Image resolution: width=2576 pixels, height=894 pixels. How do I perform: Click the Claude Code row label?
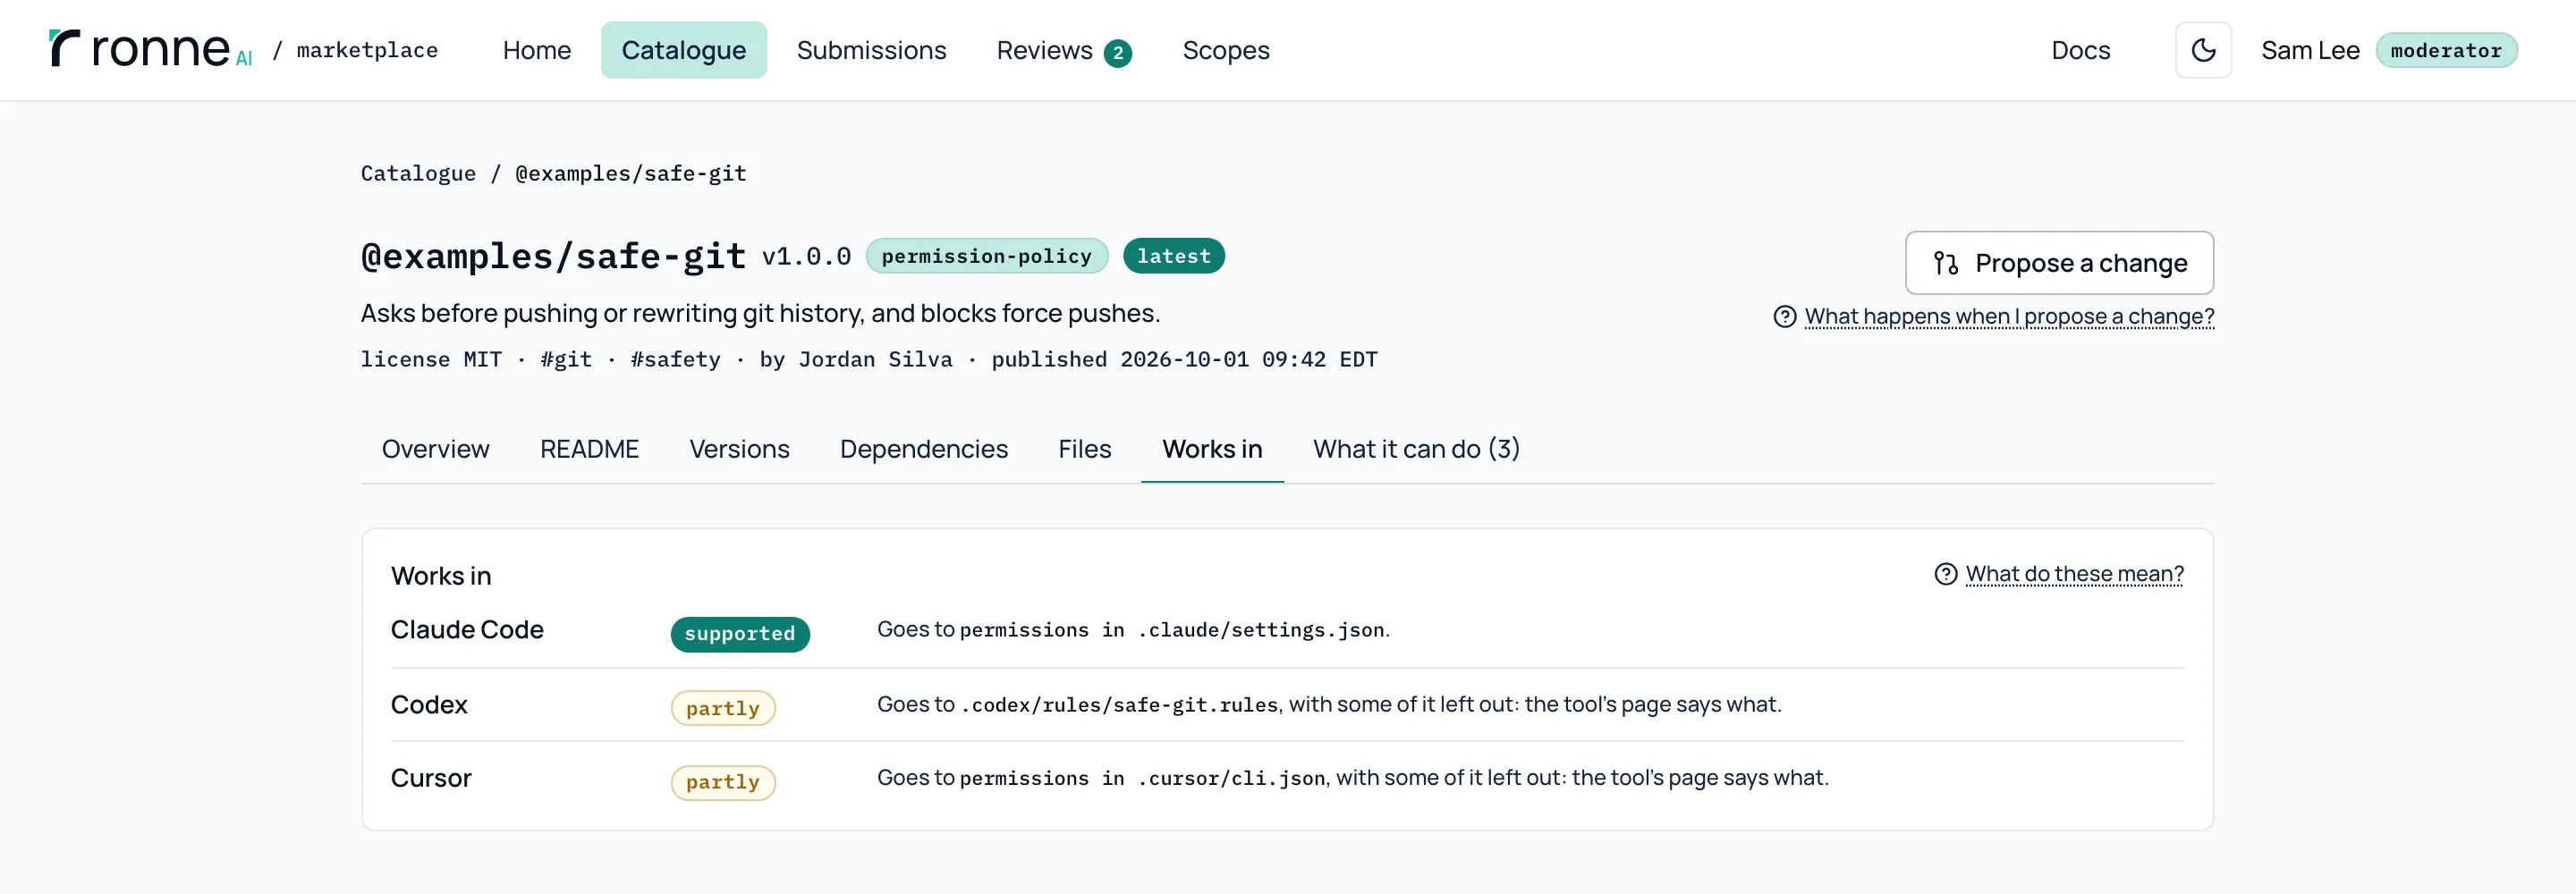pos(467,630)
